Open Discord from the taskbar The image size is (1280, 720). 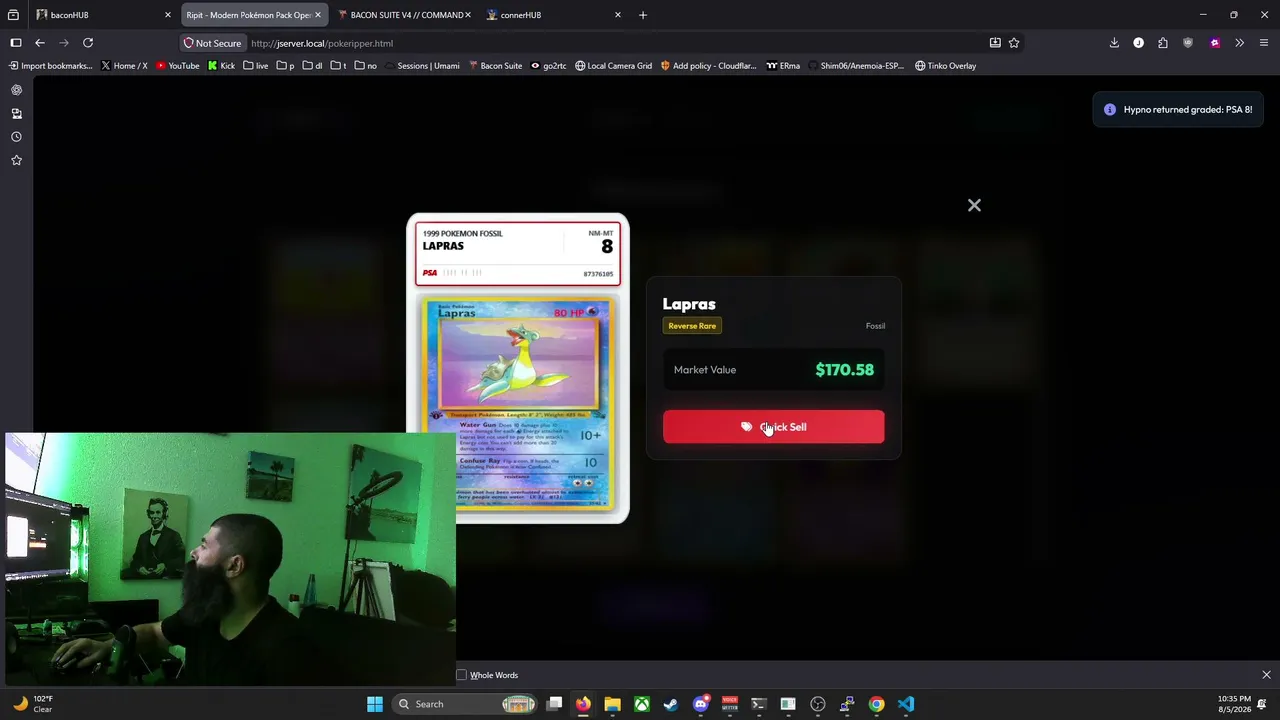pos(700,704)
